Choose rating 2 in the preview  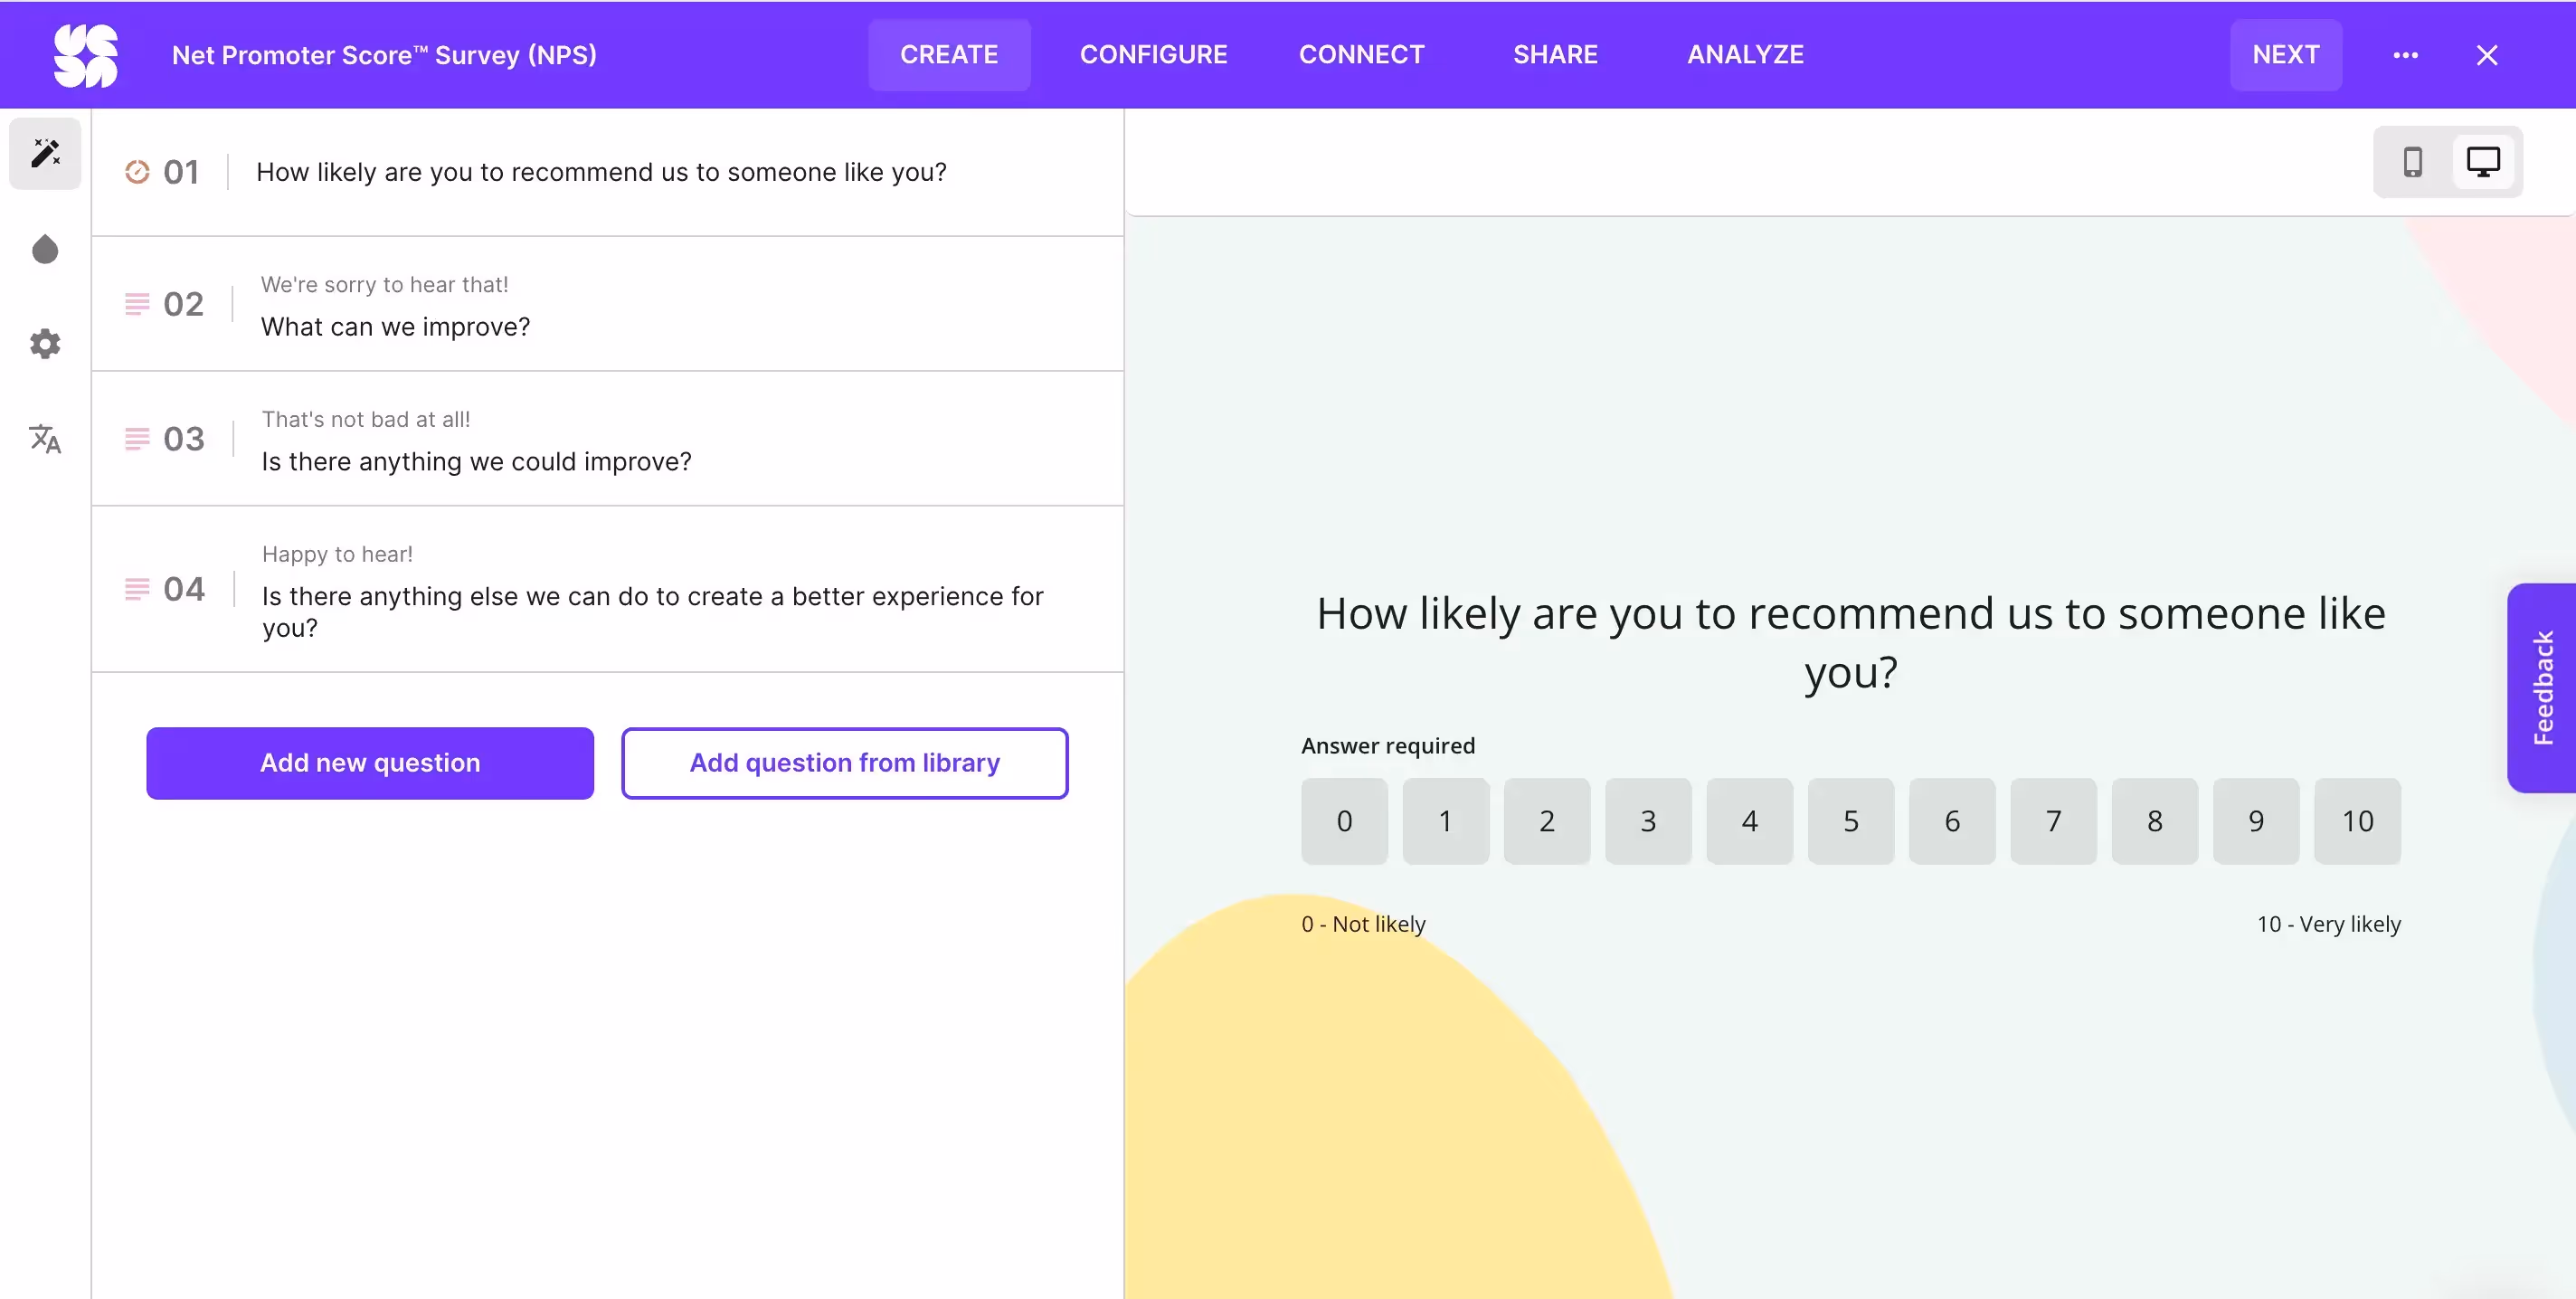click(x=1547, y=821)
